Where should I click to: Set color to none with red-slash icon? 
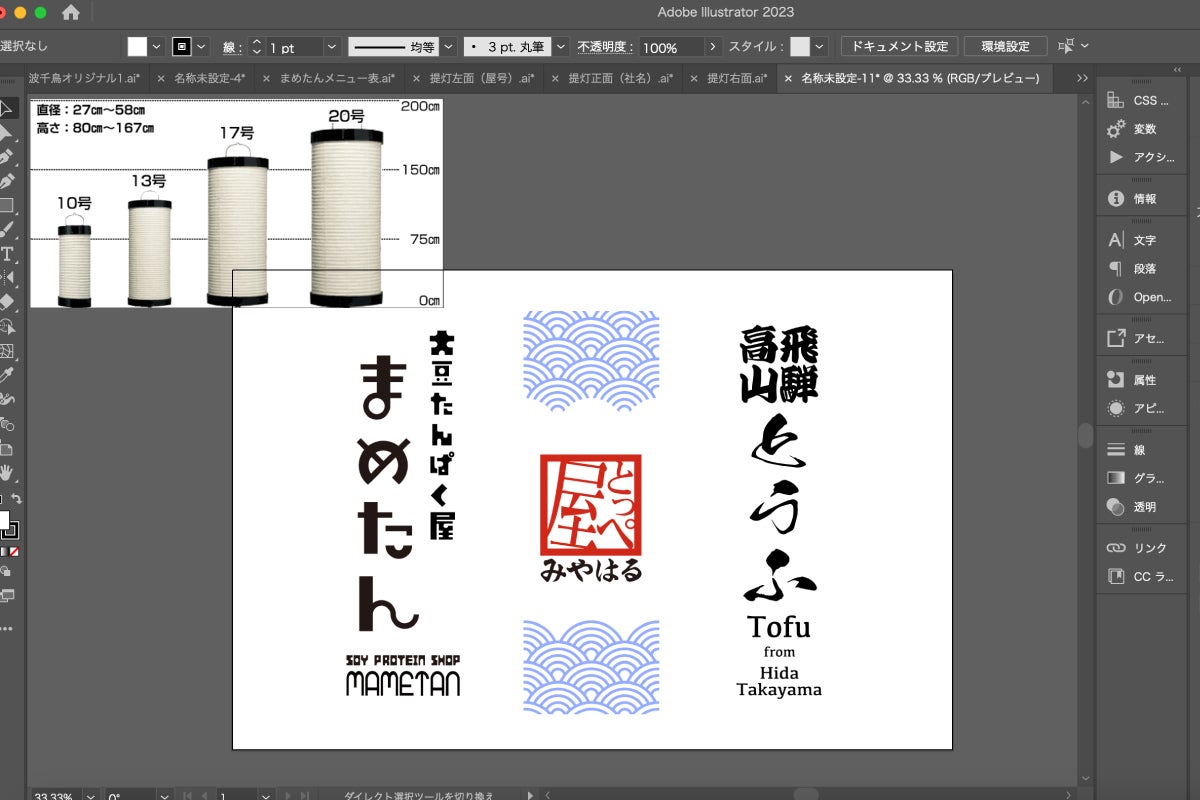14,551
